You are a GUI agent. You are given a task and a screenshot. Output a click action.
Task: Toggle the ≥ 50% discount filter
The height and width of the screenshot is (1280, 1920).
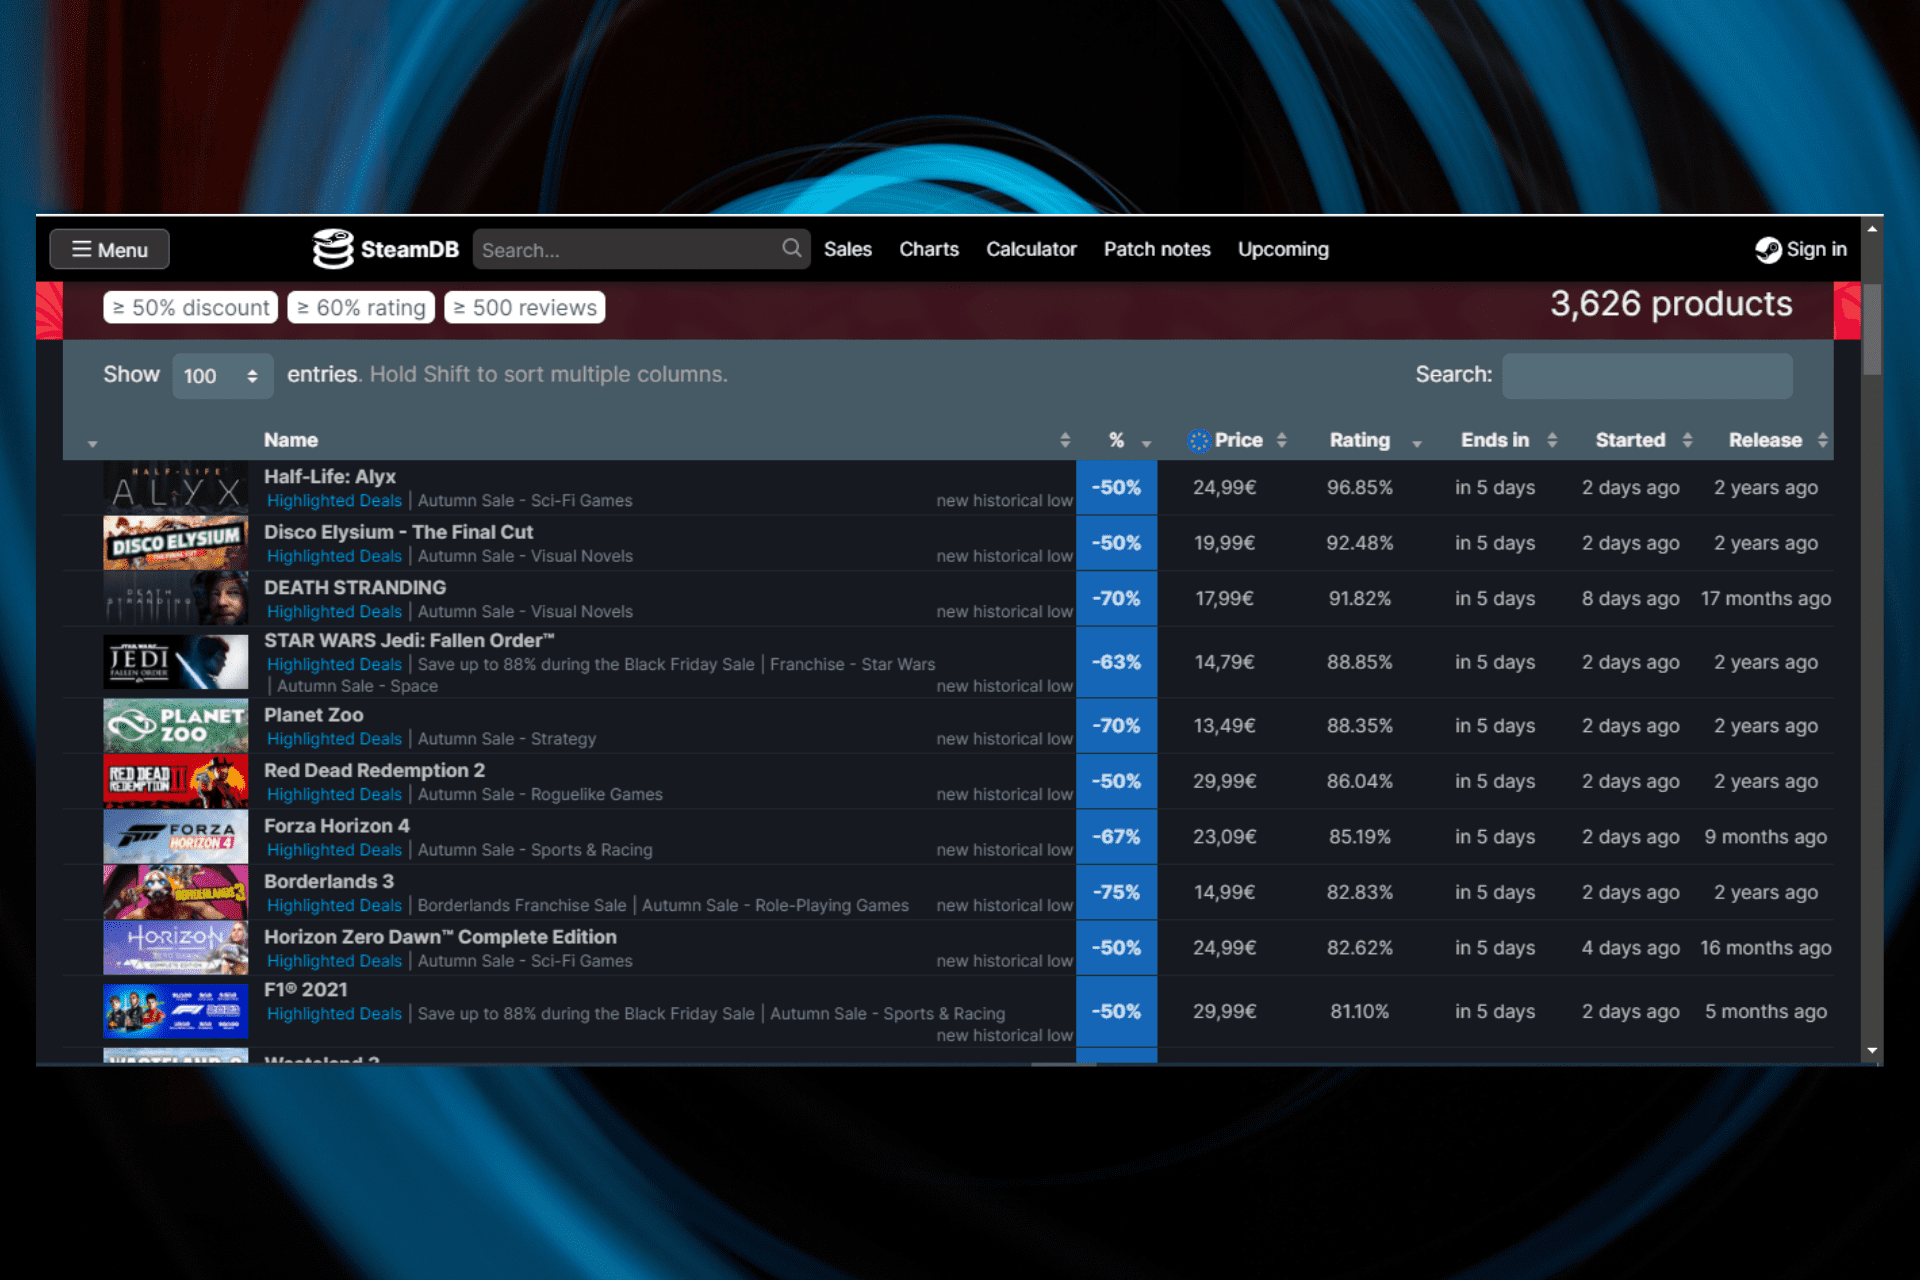point(190,307)
